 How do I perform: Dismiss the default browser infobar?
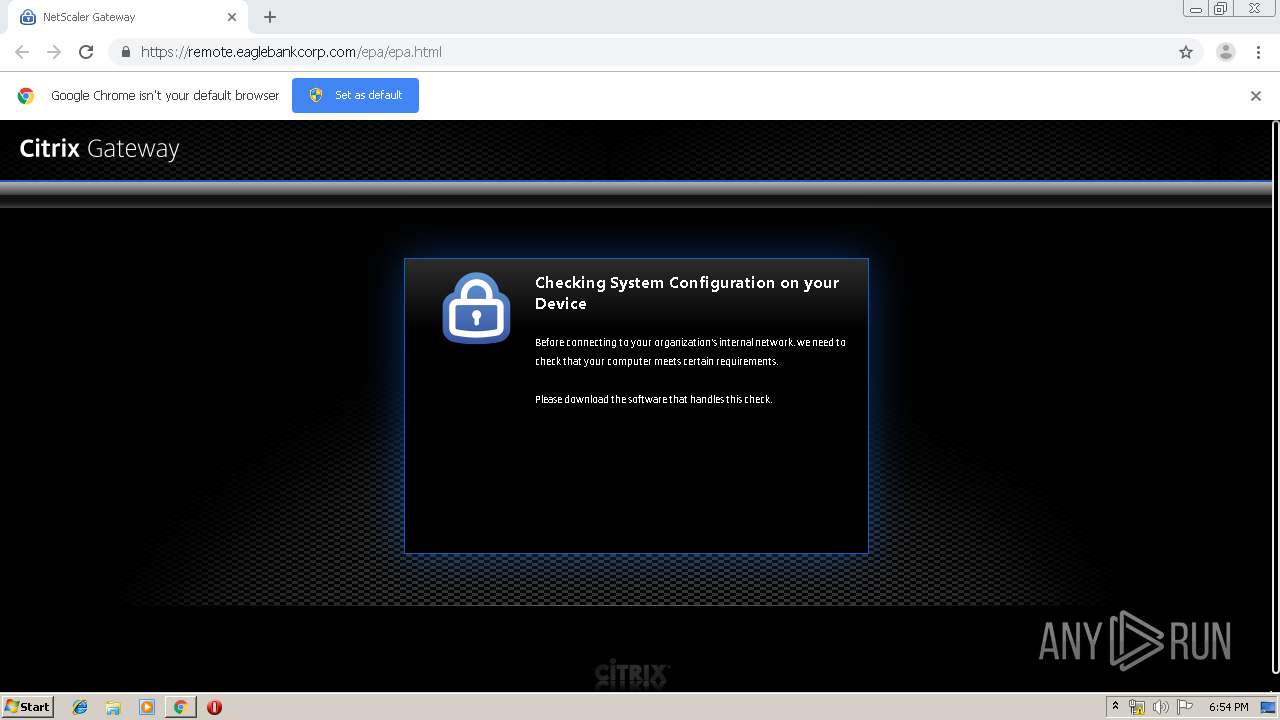tap(1256, 96)
